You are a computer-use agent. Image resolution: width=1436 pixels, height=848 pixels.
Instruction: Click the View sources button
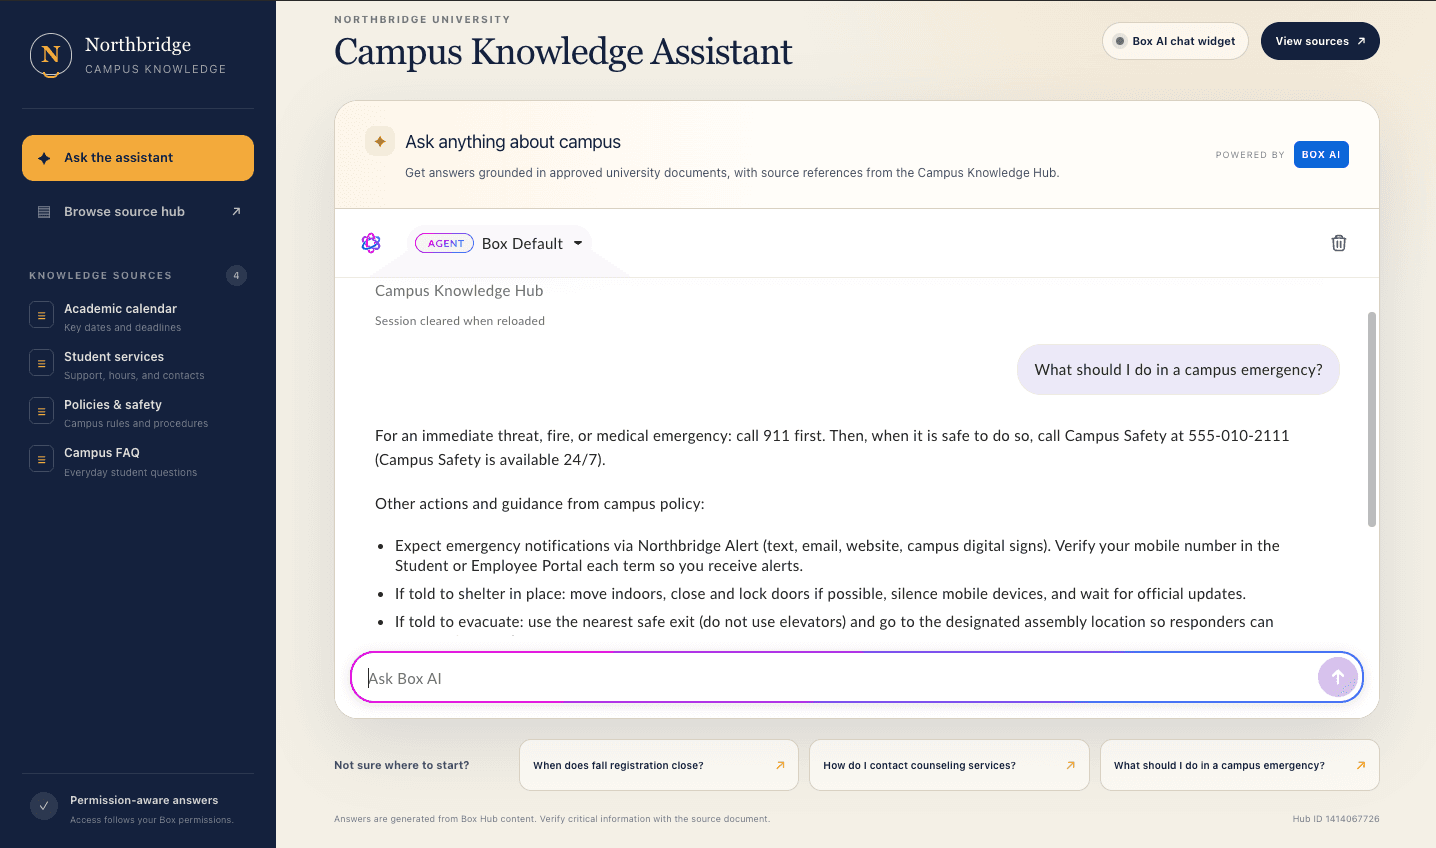(1320, 41)
